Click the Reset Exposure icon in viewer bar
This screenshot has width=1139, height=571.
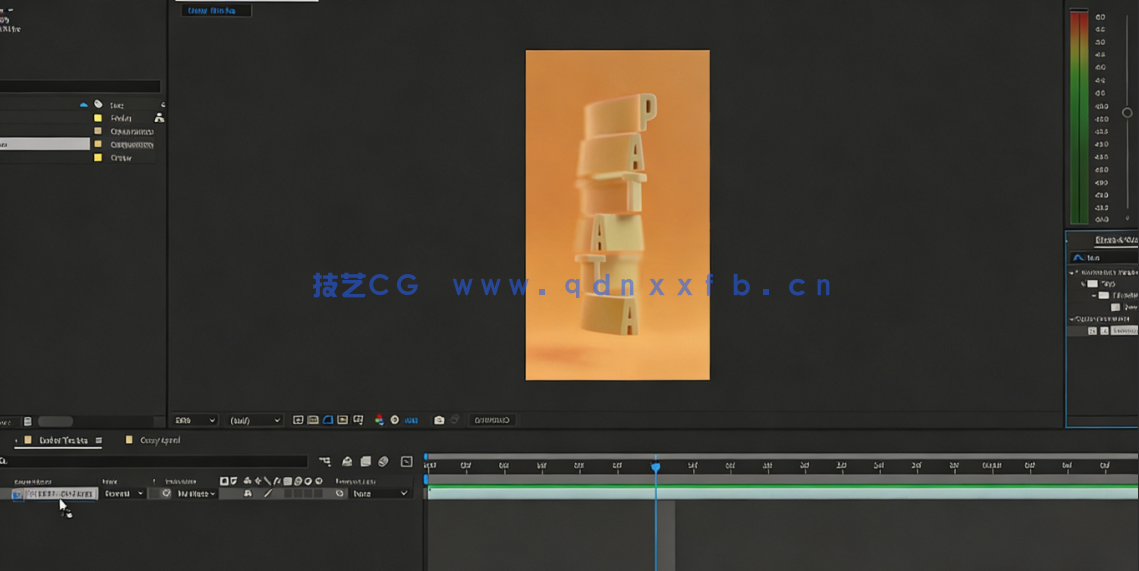coord(394,420)
